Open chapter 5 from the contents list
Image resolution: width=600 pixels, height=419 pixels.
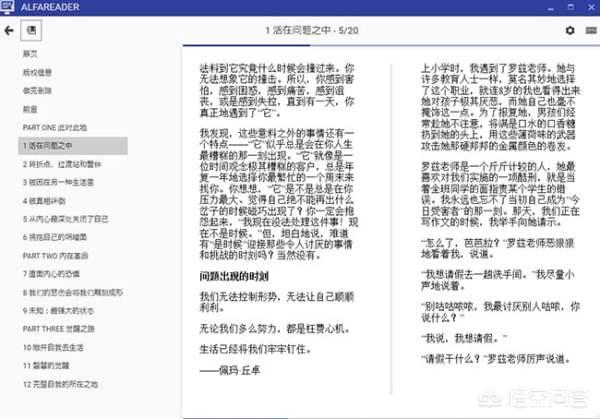(x=65, y=219)
